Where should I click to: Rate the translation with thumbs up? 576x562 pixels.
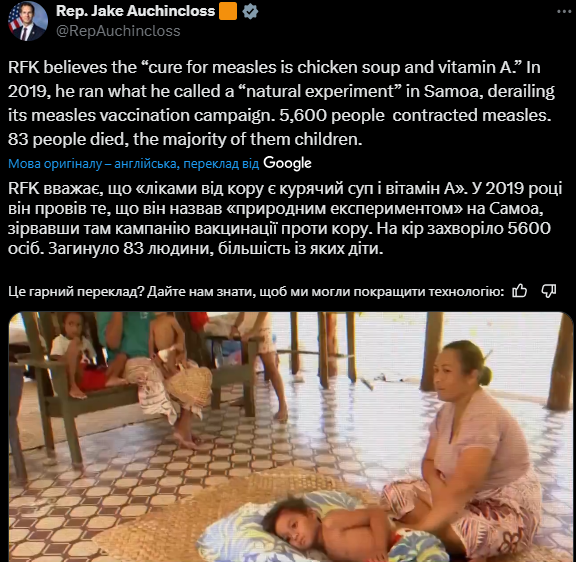[520, 291]
